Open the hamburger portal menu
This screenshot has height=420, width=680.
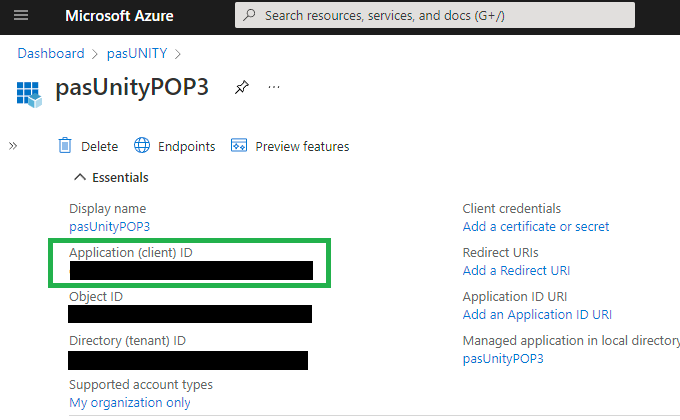[x=21, y=16]
